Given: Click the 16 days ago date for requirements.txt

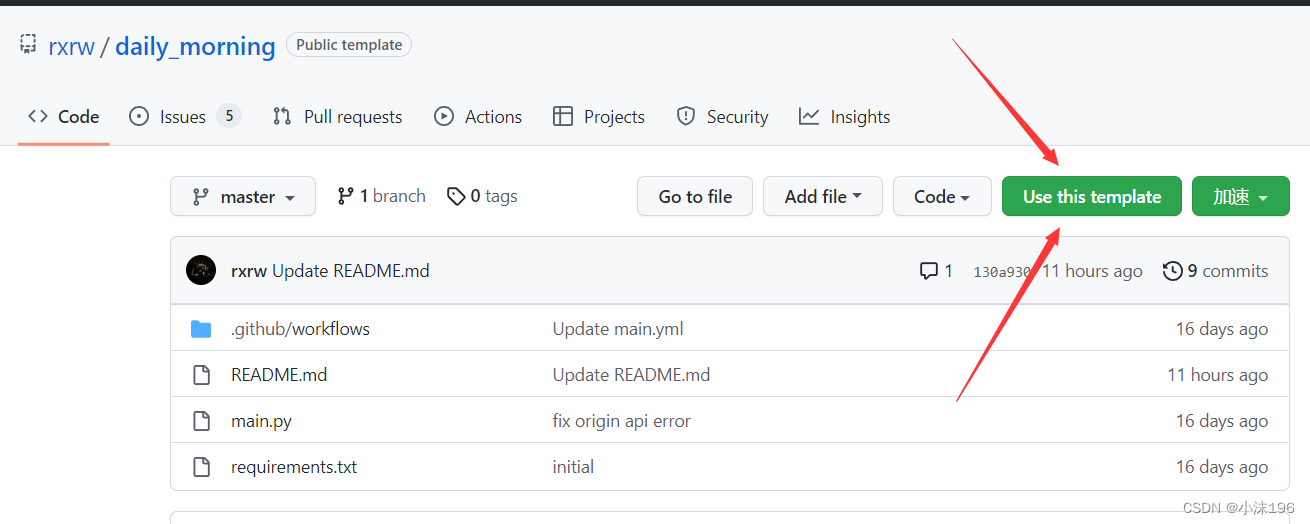Looking at the screenshot, I should 1222,467.
